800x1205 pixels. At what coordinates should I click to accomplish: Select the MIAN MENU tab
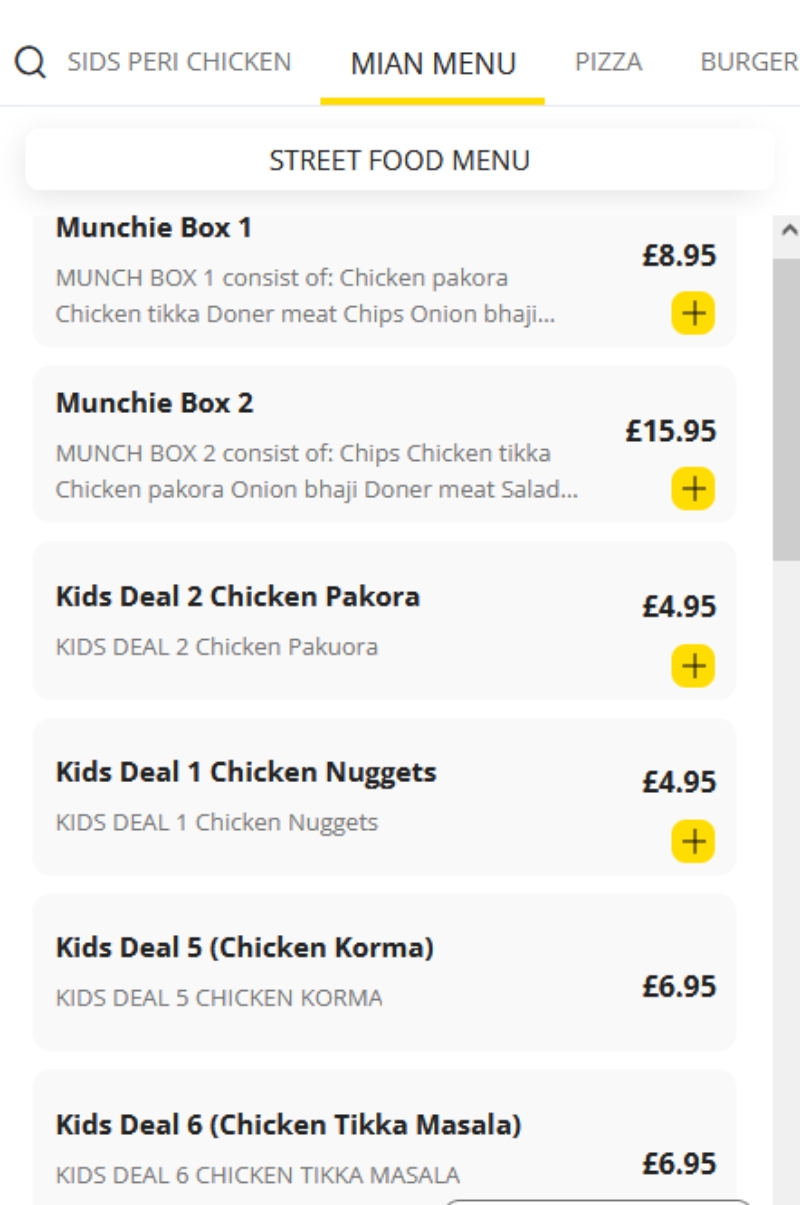[433, 64]
